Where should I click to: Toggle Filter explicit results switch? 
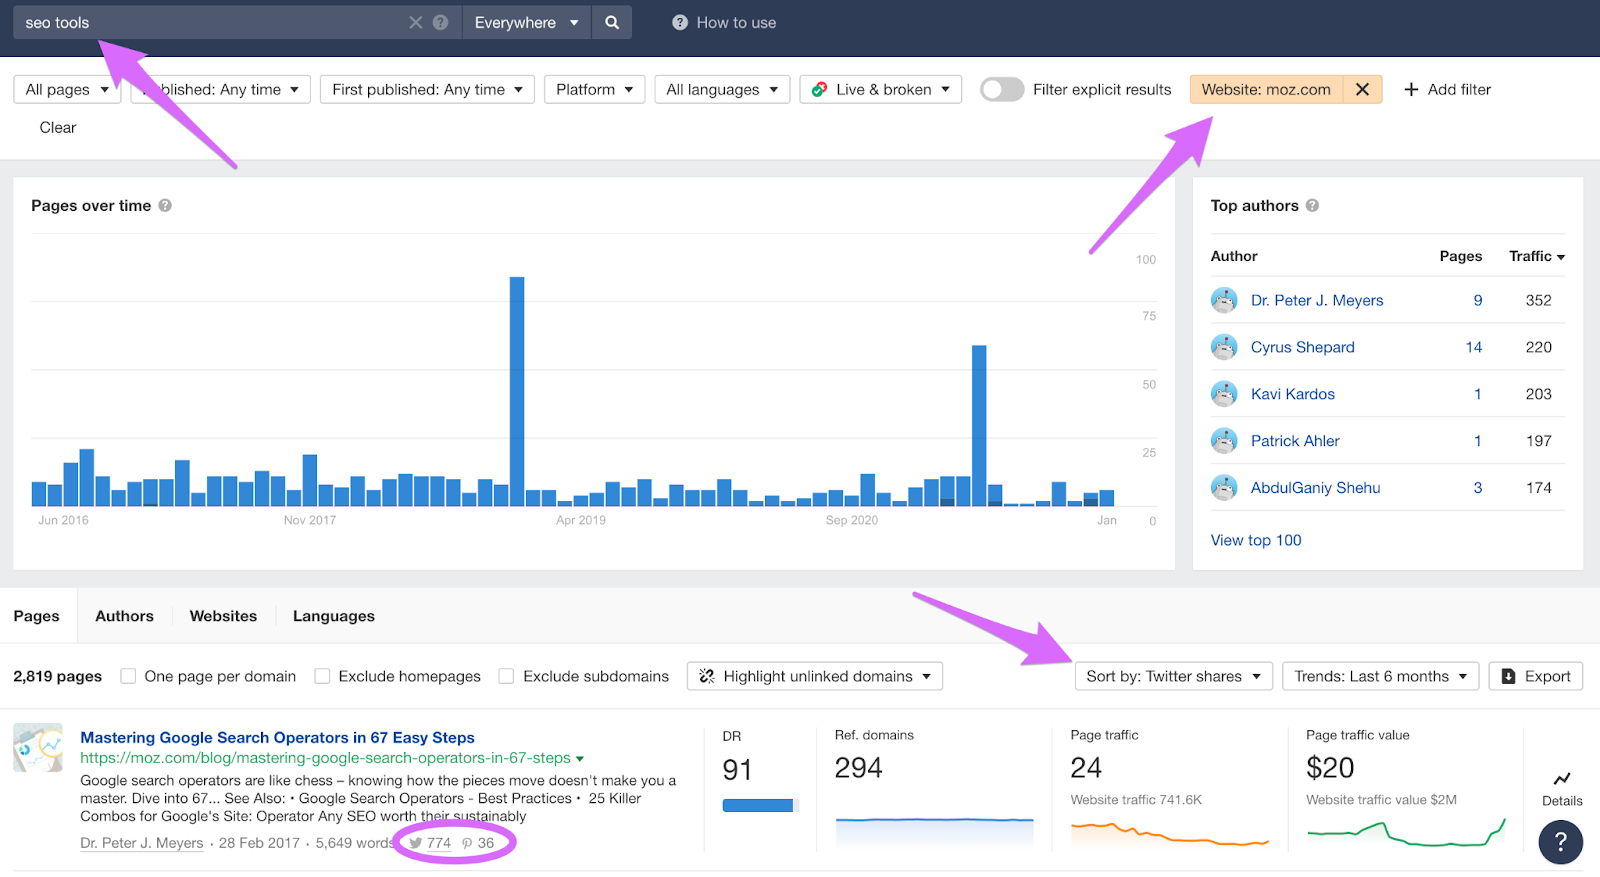click(1002, 89)
